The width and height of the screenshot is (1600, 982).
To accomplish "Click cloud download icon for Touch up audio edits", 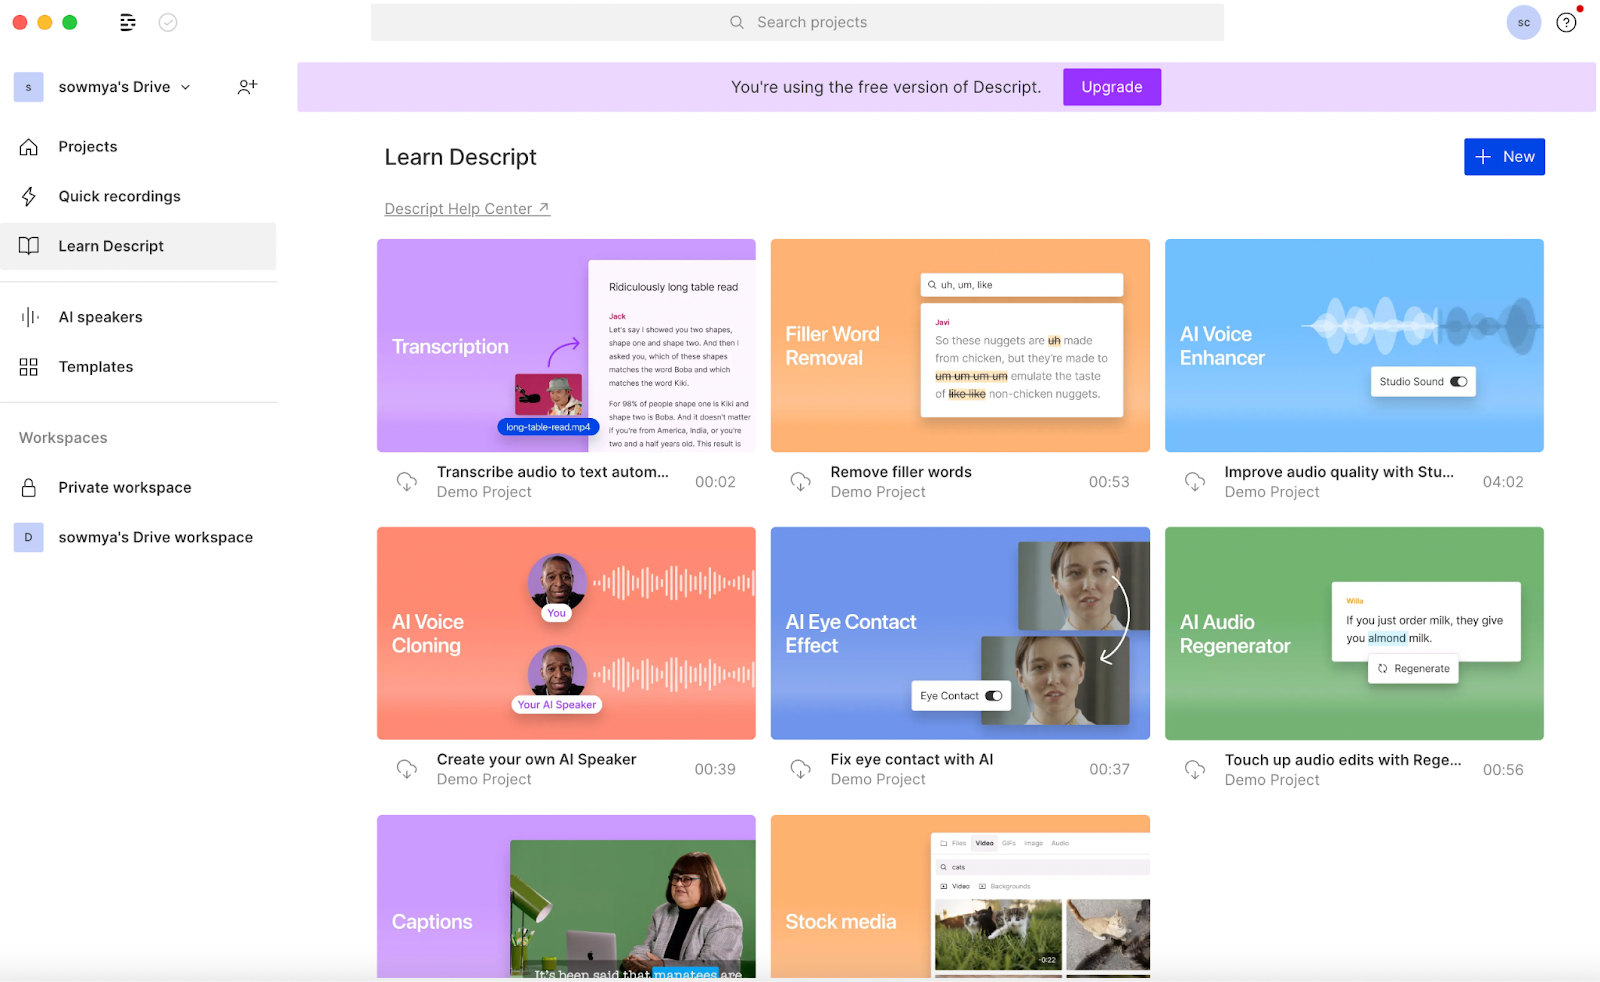I will pyautogui.click(x=1195, y=769).
